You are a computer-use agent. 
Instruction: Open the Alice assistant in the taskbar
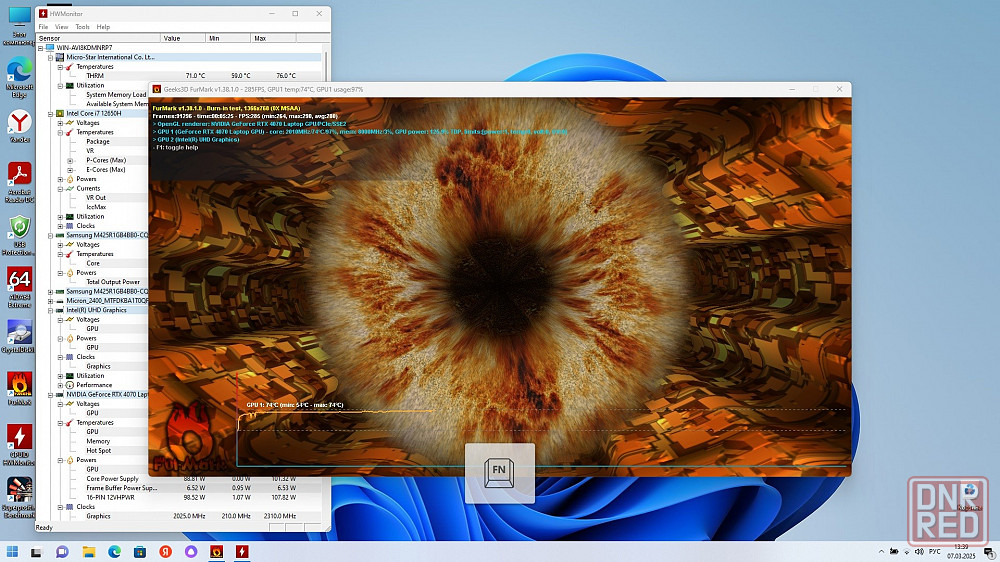191,552
